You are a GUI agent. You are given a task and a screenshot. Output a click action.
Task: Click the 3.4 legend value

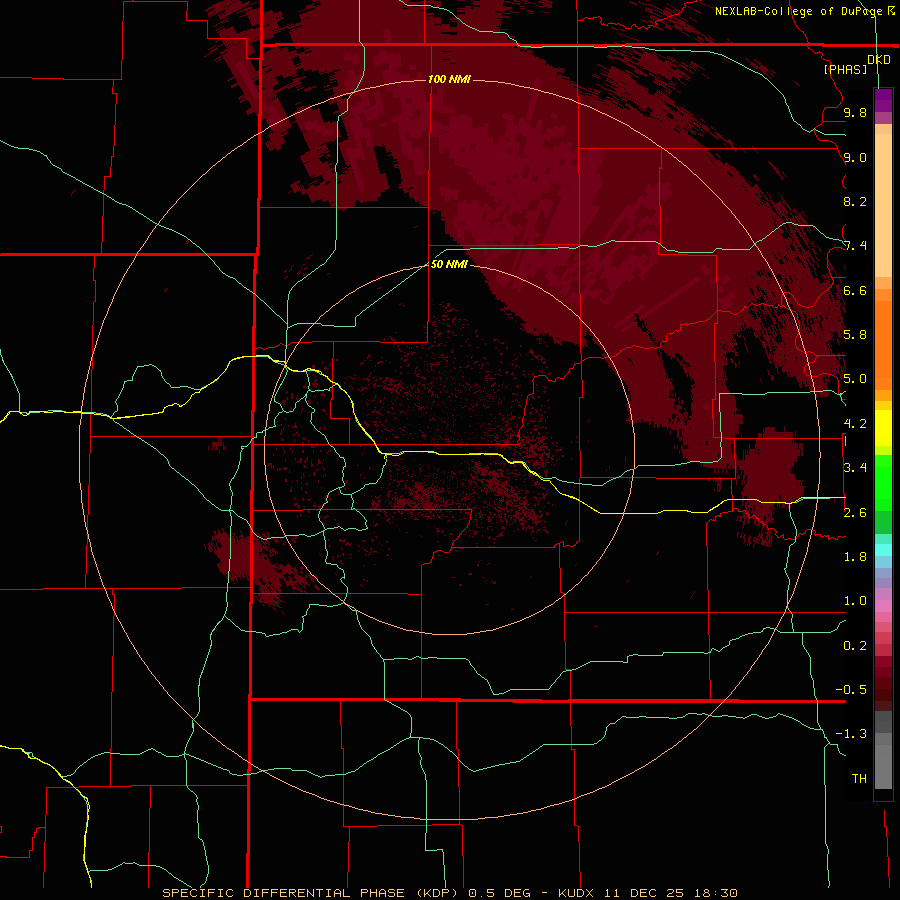point(855,468)
